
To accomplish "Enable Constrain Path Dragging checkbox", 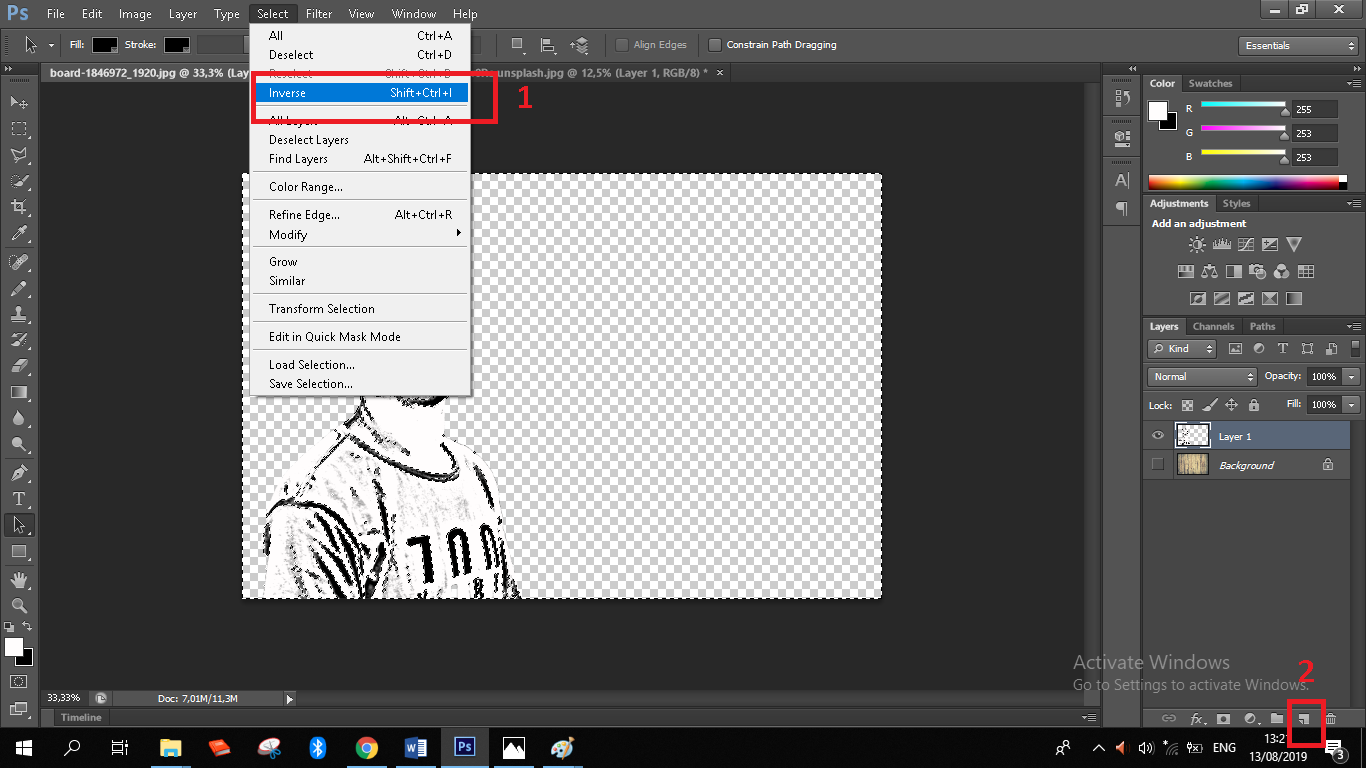I will 715,45.
